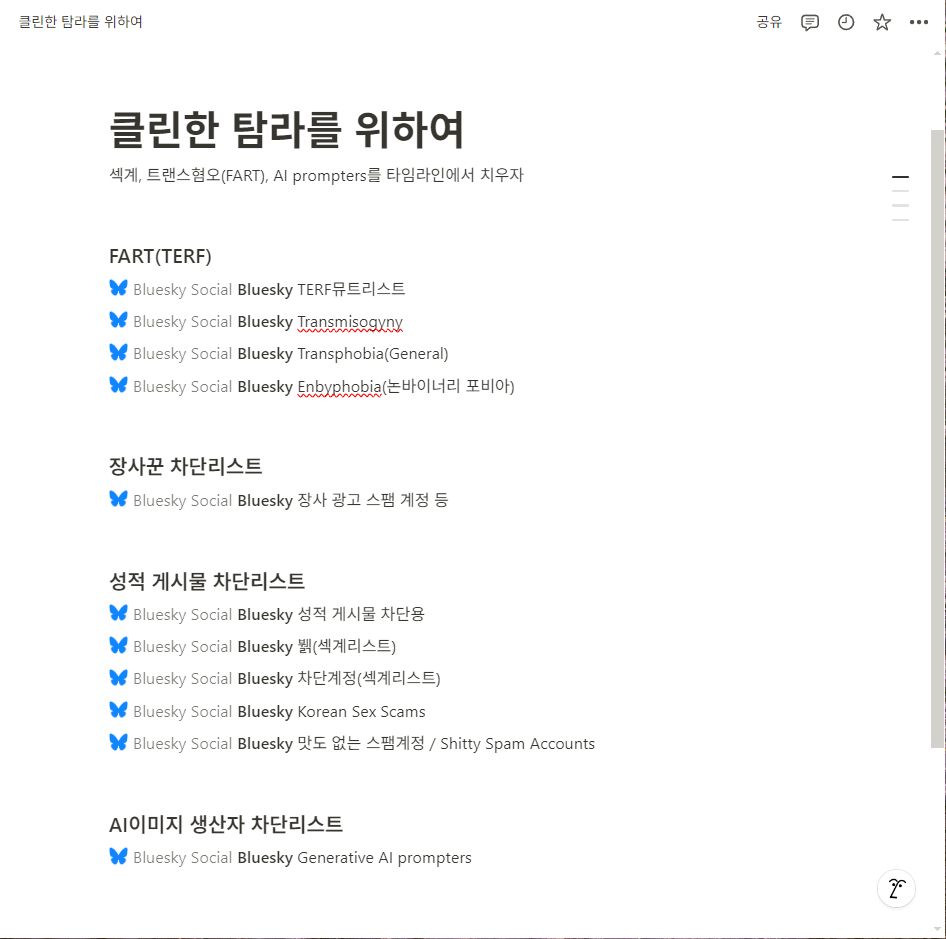Open the 성적 게시물 차단용 link

(x=267, y=614)
